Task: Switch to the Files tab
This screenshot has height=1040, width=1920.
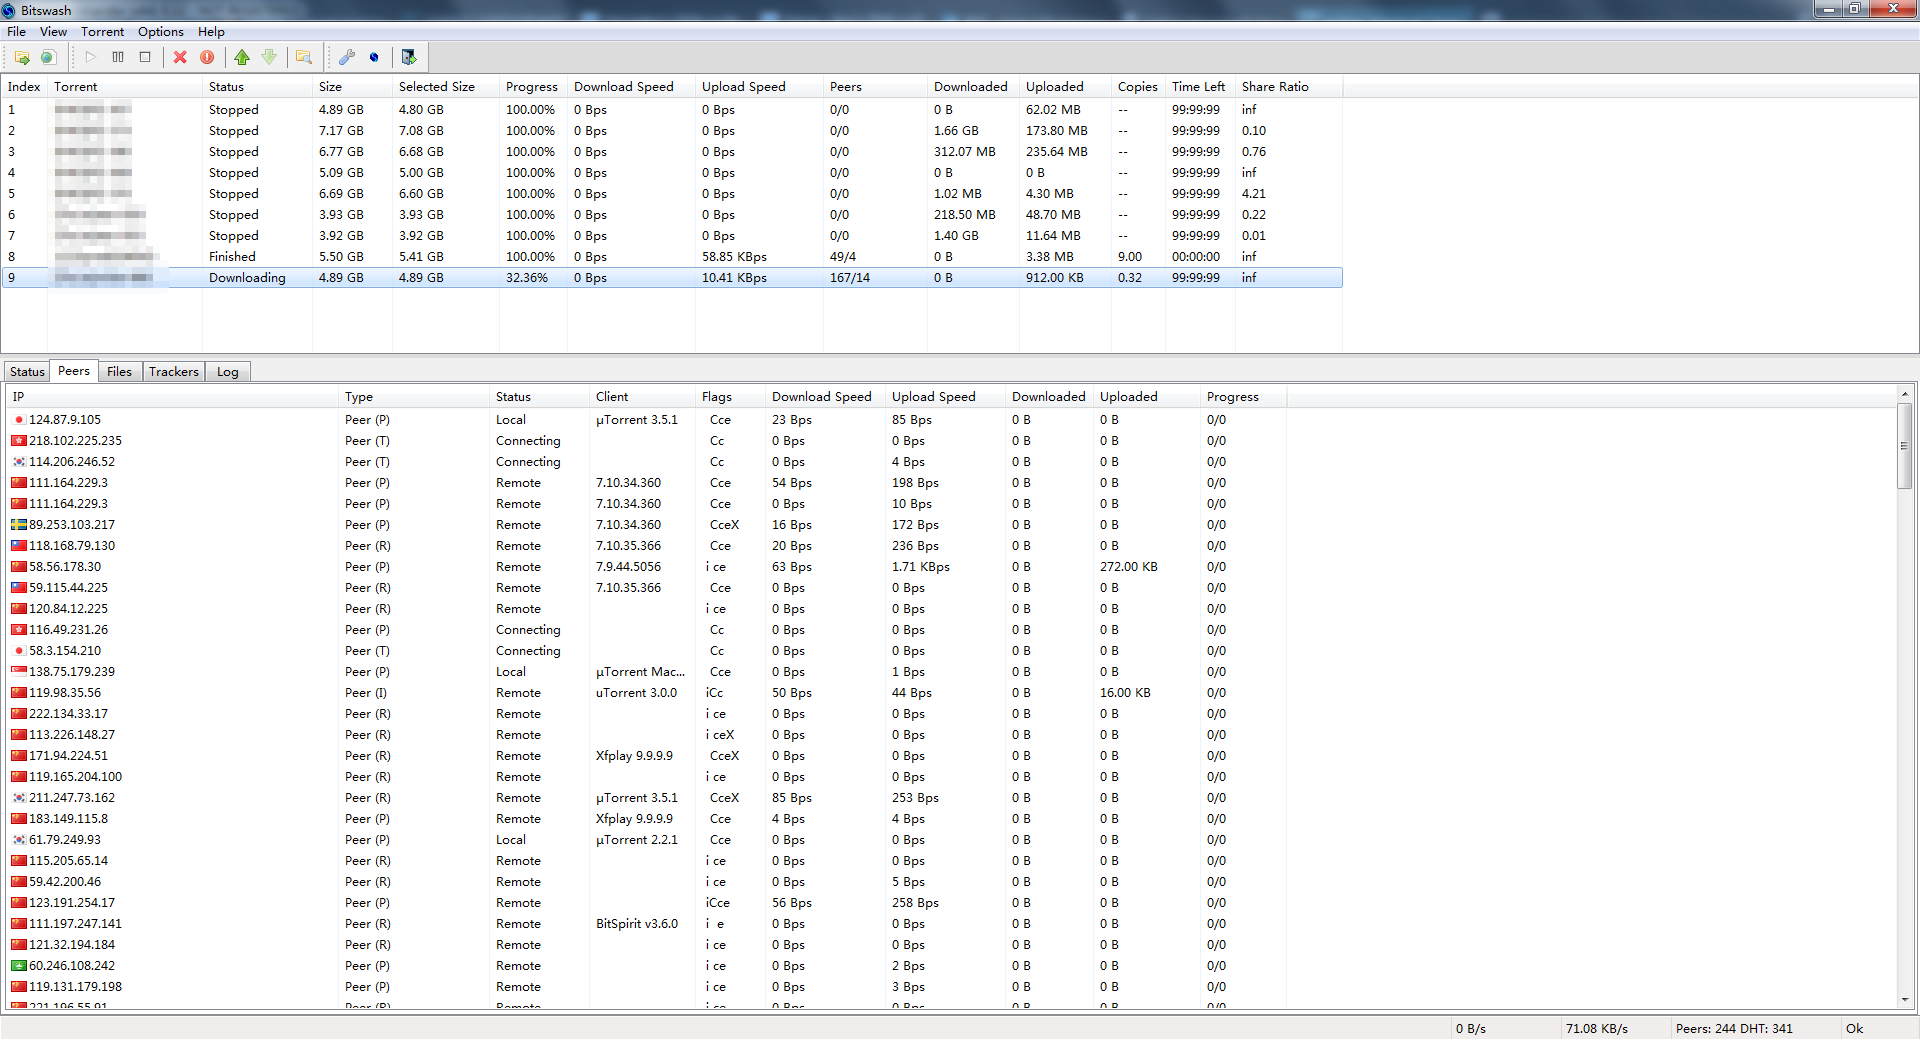Action: tap(119, 371)
